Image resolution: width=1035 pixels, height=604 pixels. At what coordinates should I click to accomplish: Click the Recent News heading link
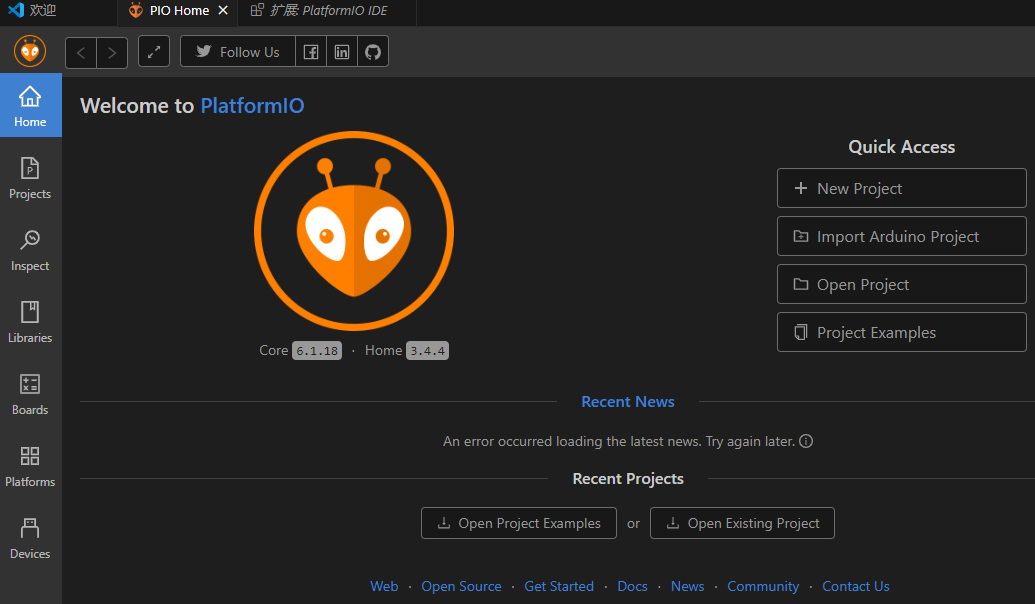(628, 402)
